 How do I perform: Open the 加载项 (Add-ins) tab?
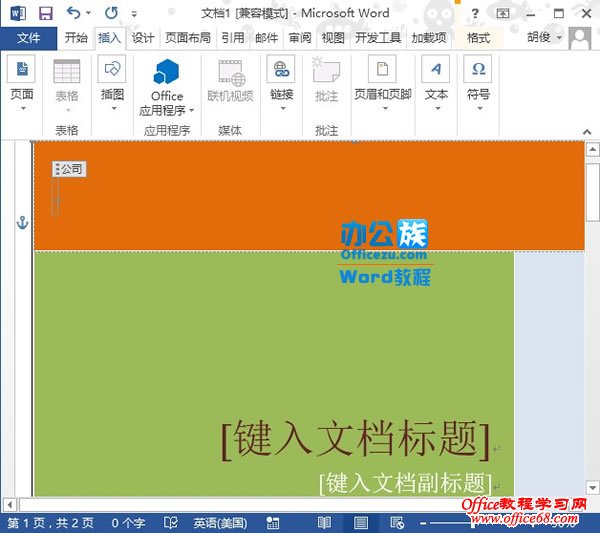429,38
